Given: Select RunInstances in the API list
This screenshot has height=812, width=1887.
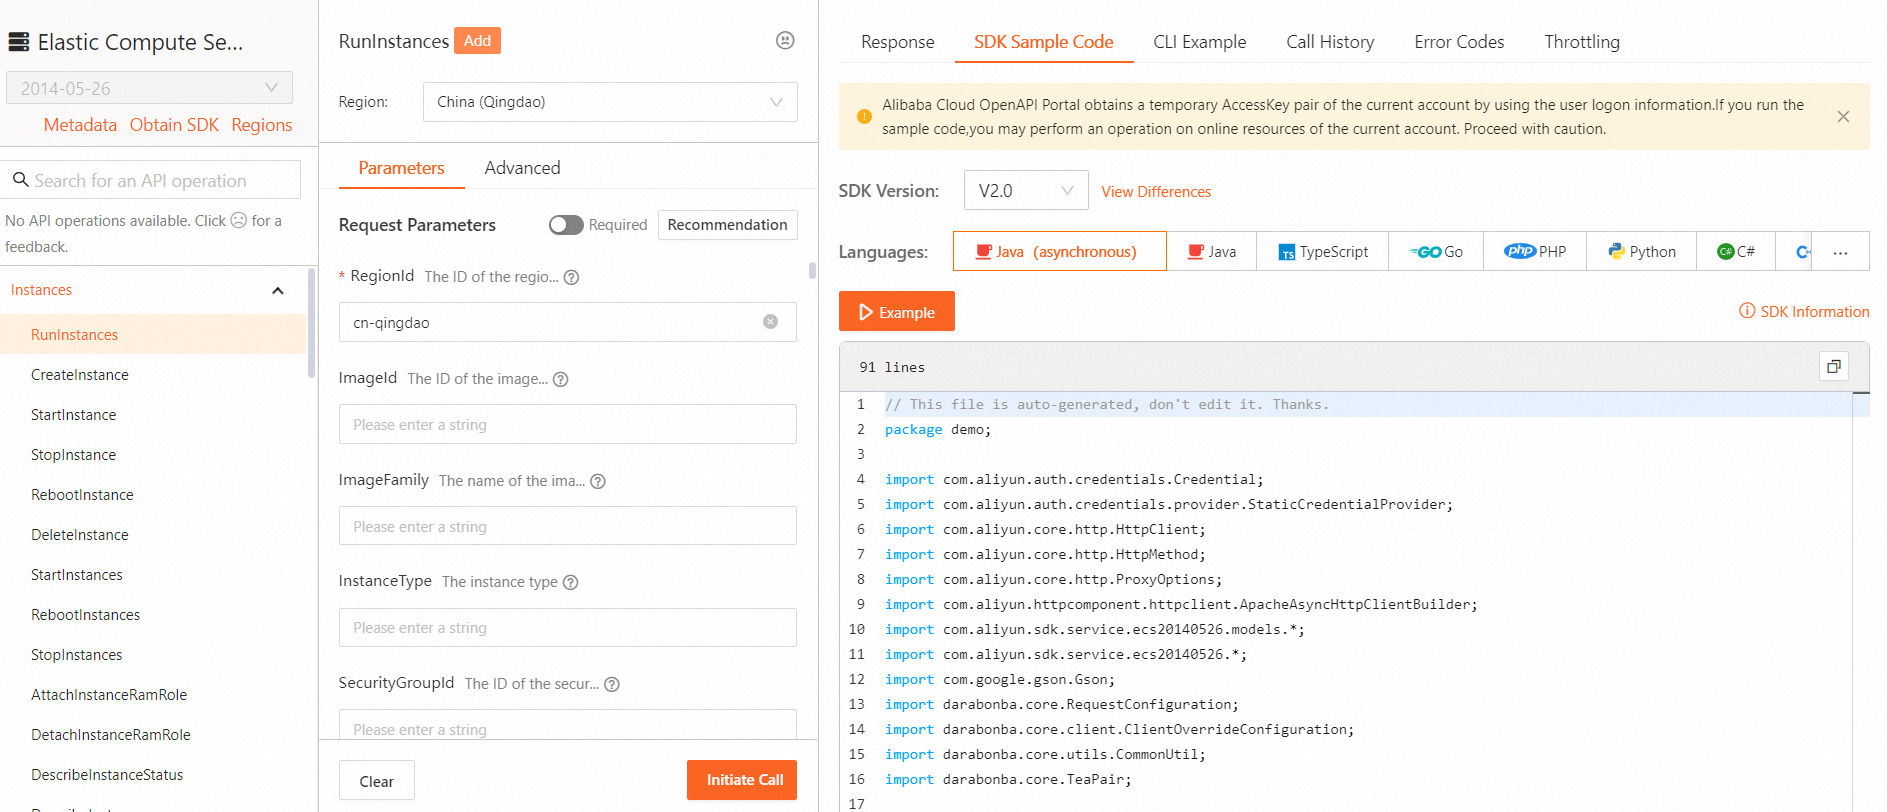Looking at the screenshot, I should click(153, 334).
